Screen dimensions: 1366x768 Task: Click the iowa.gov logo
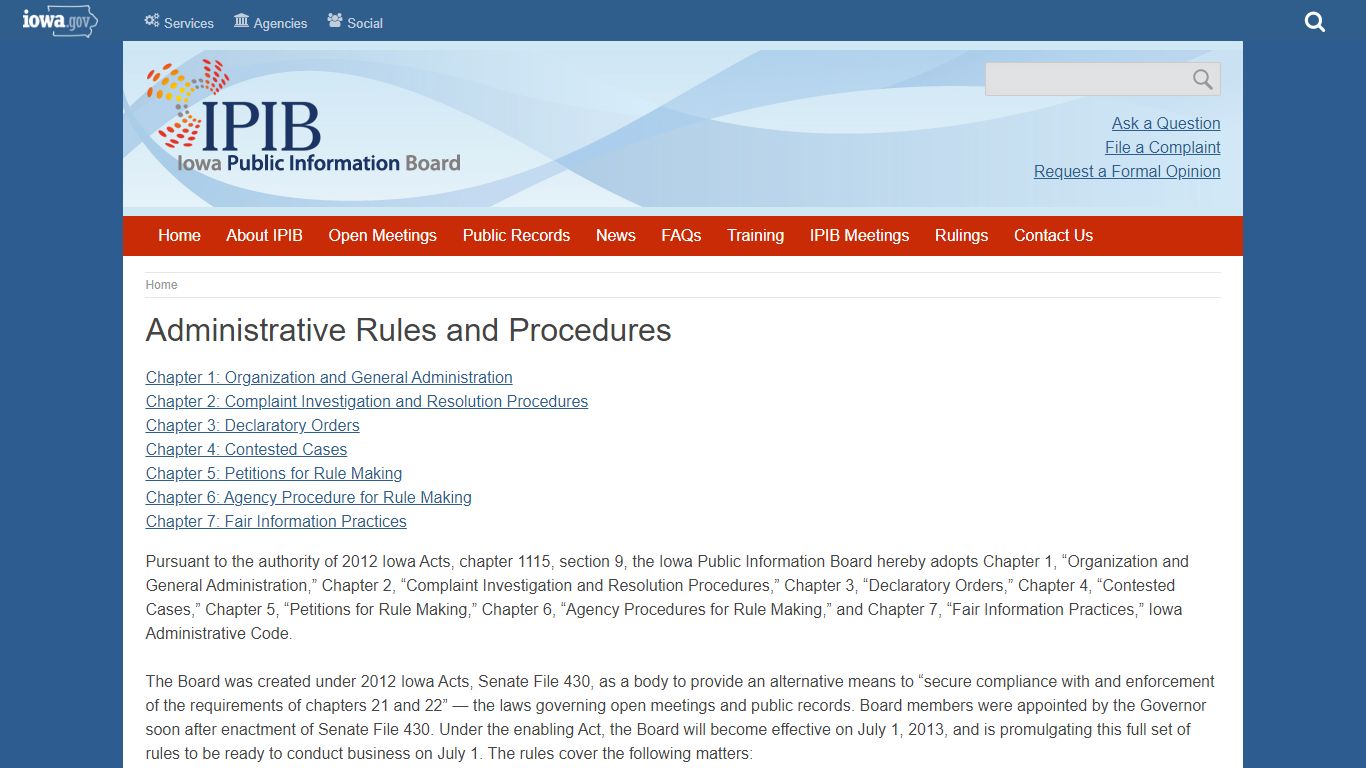click(x=59, y=20)
